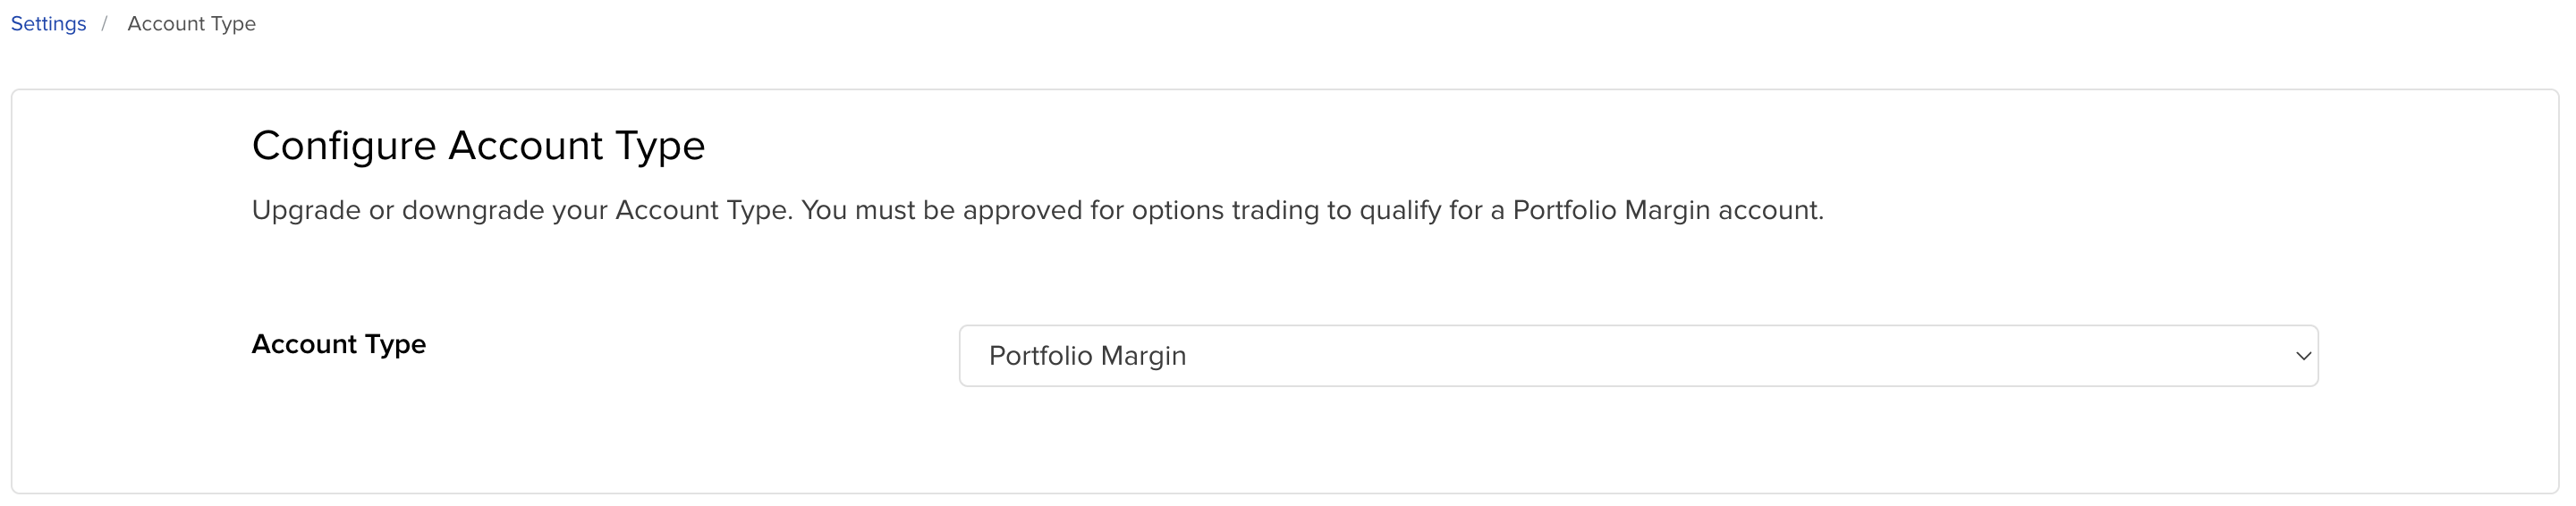
Task: Click the Upgrade or downgrade description text
Action: click(1037, 211)
